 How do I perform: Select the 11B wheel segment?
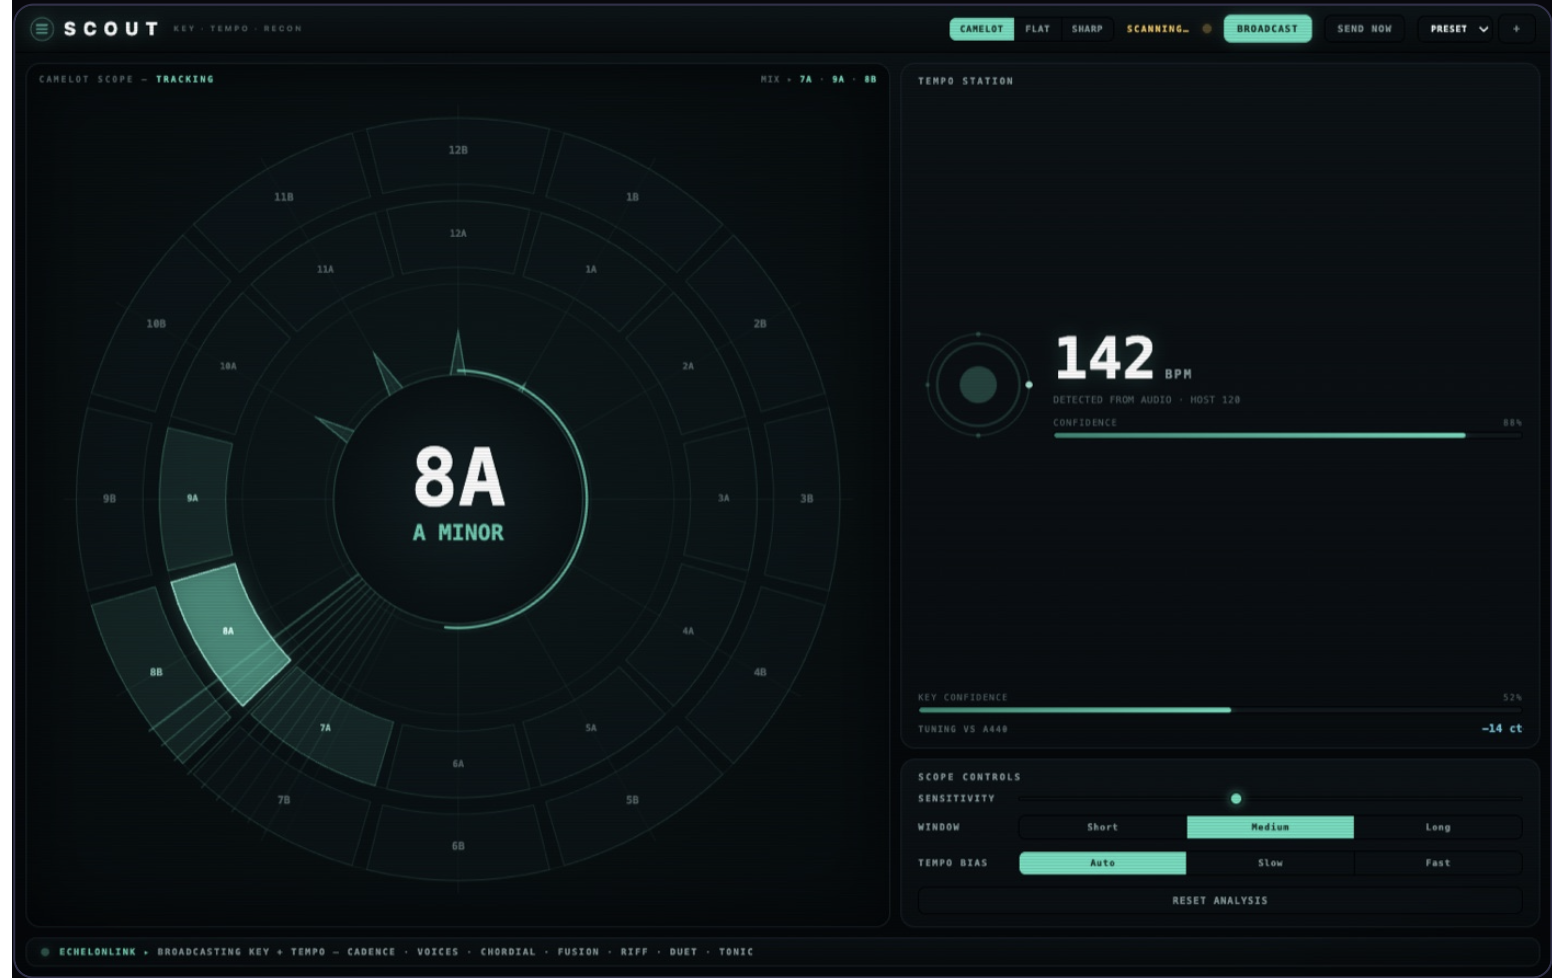tap(284, 197)
